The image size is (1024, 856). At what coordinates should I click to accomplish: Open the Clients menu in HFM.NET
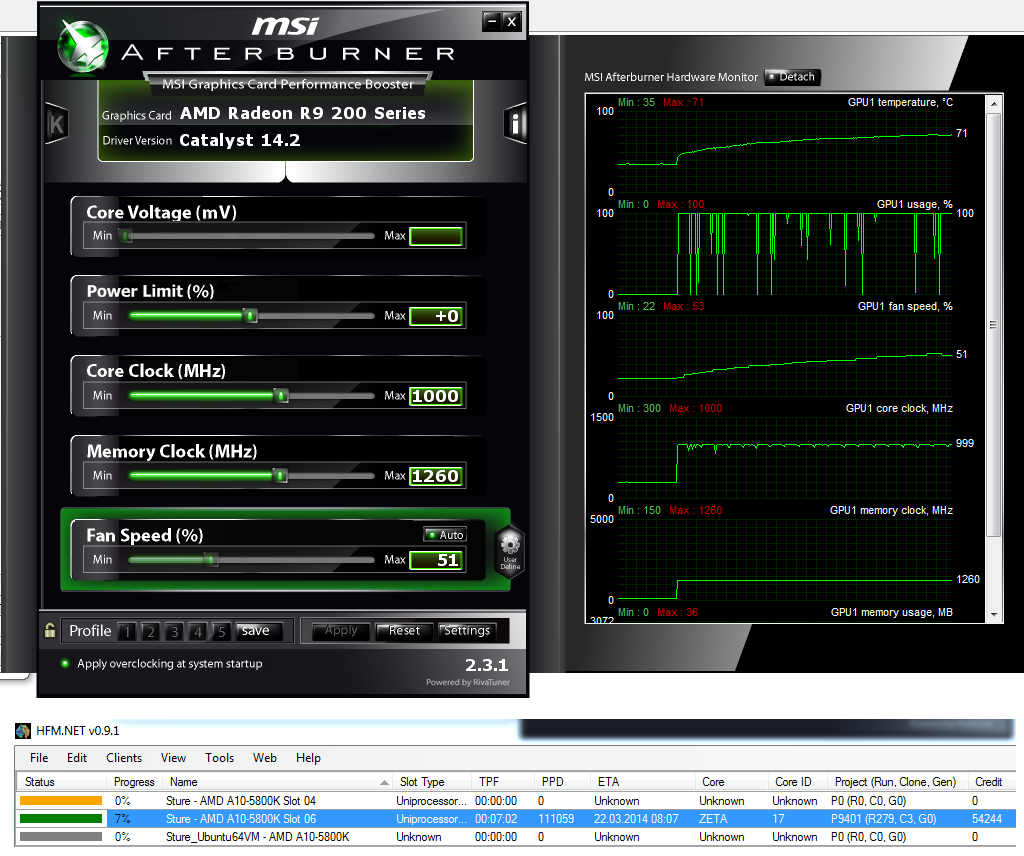[x=124, y=758]
